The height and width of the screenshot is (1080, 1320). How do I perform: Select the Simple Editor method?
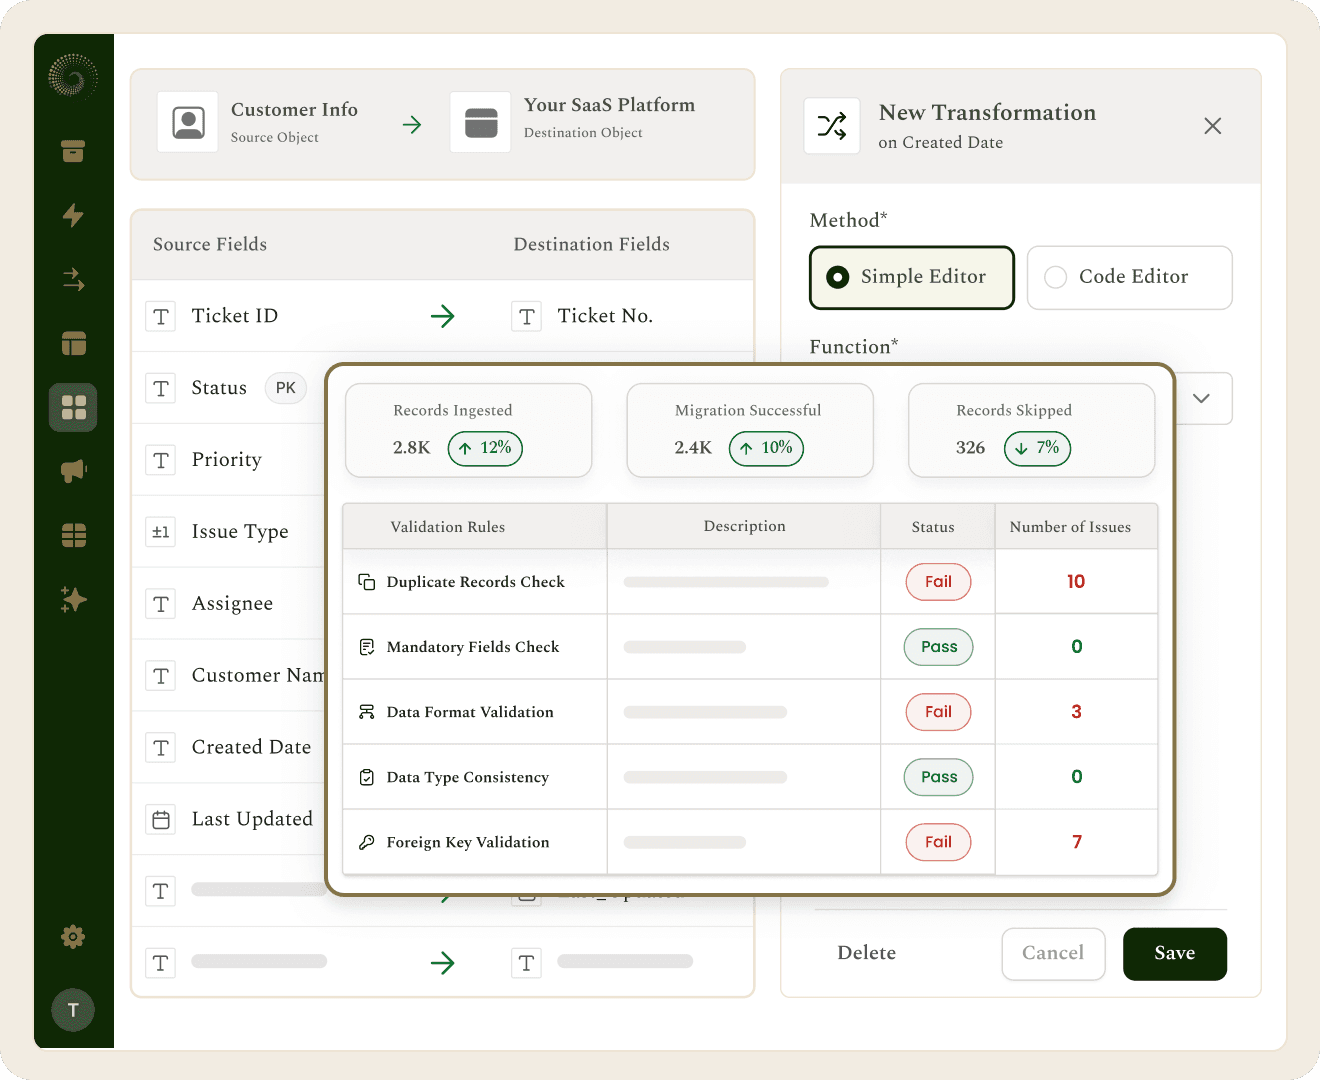coord(912,277)
